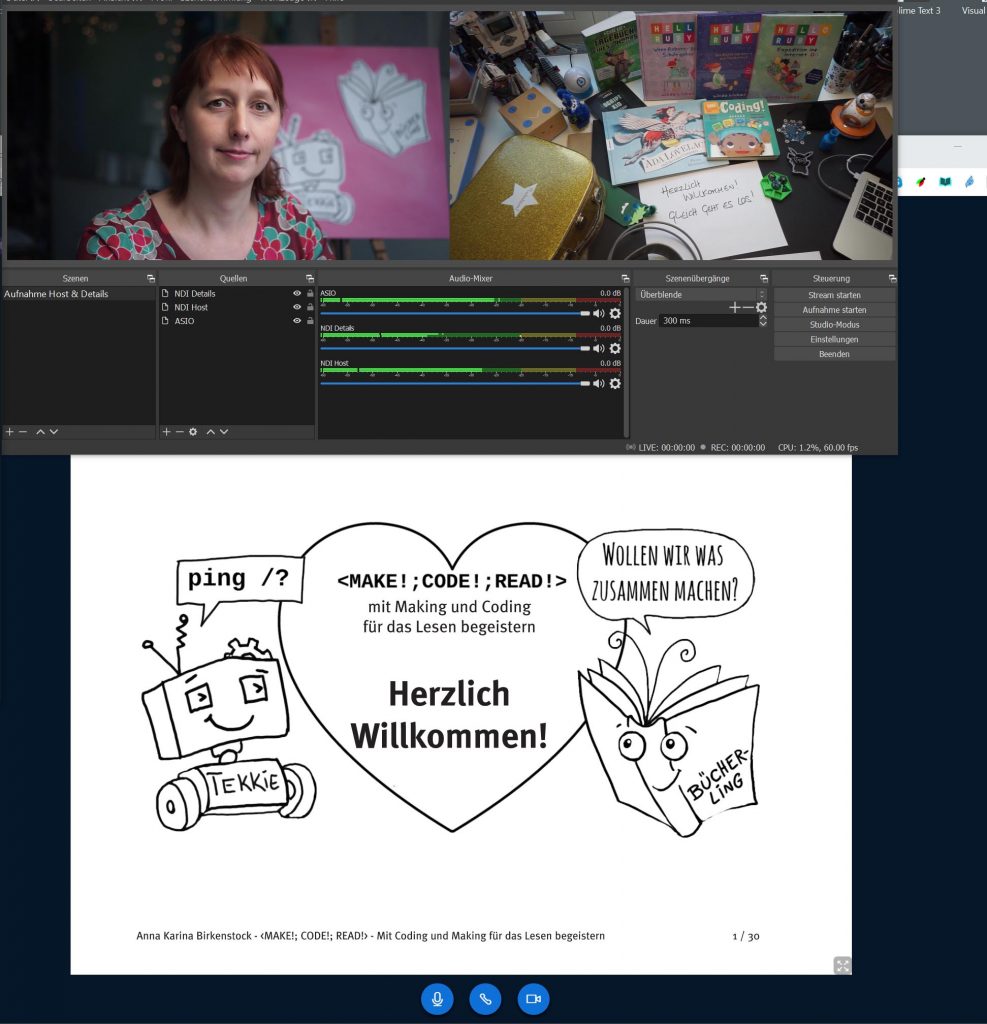
Task: Undock the Szenen panel
Action: pyautogui.click(x=151, y=279)
